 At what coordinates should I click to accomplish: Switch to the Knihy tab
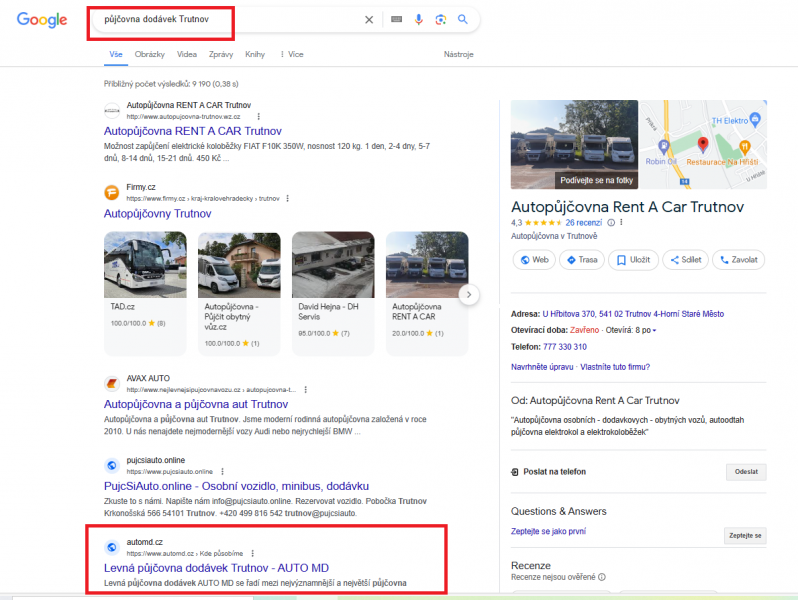click(255, 54)
